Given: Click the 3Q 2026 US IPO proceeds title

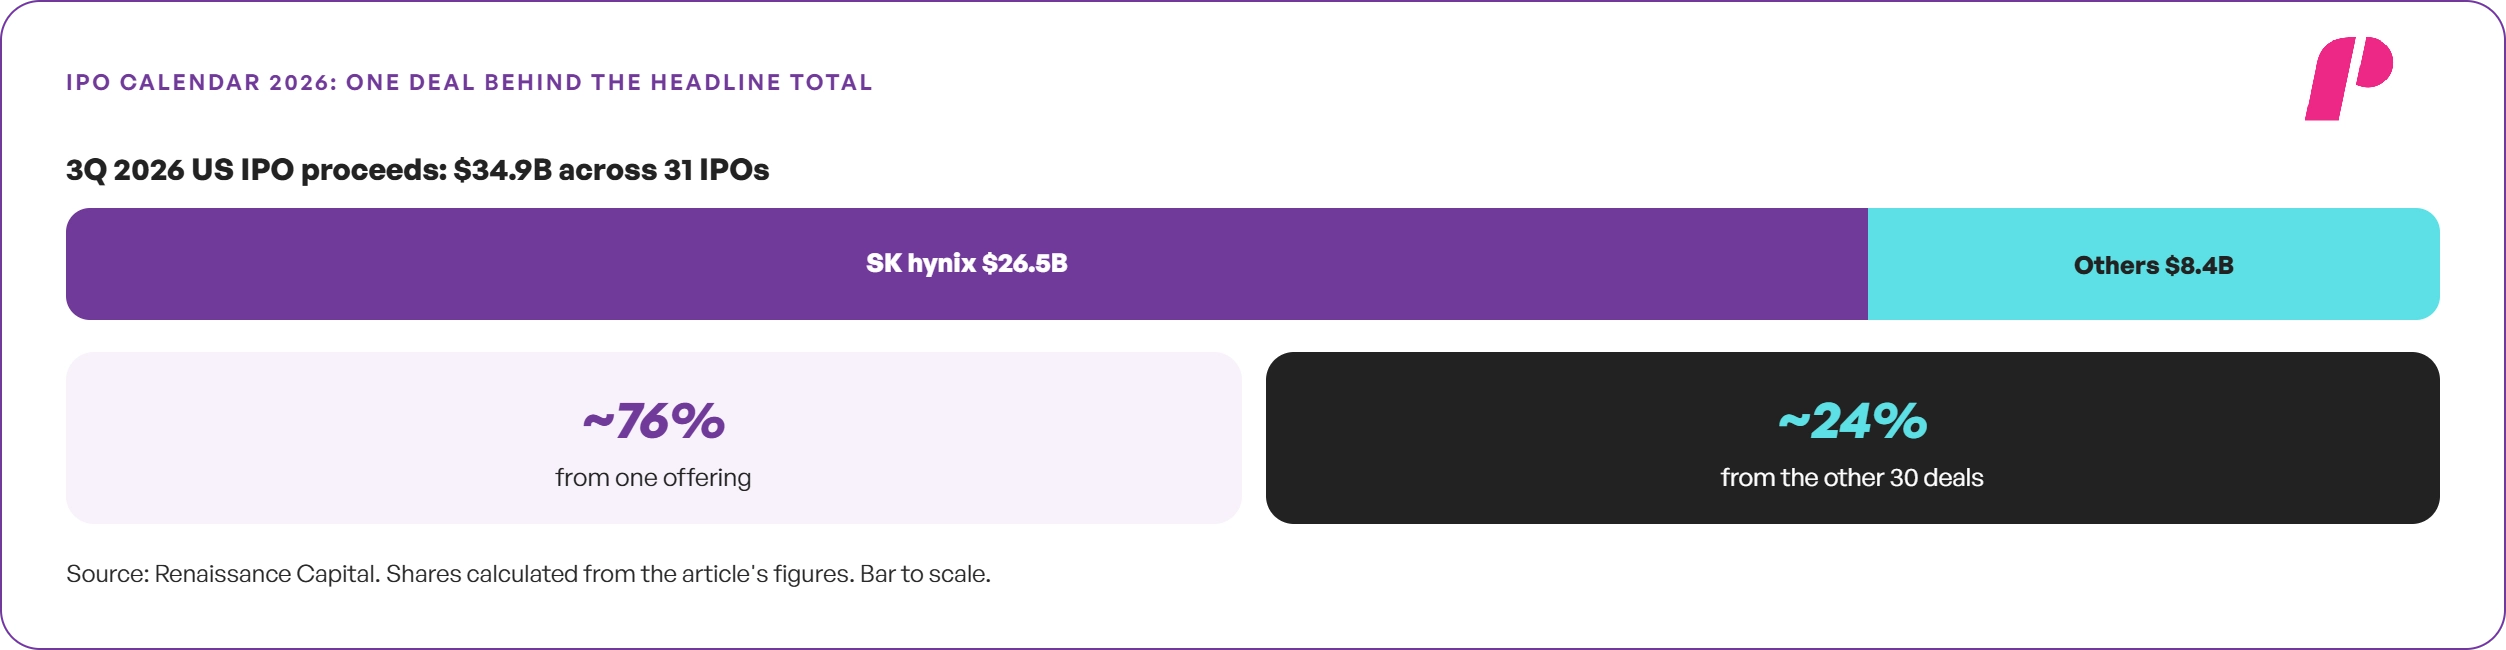Looking at the screenshot, I should pyautogui.click(x=418, y=170).
